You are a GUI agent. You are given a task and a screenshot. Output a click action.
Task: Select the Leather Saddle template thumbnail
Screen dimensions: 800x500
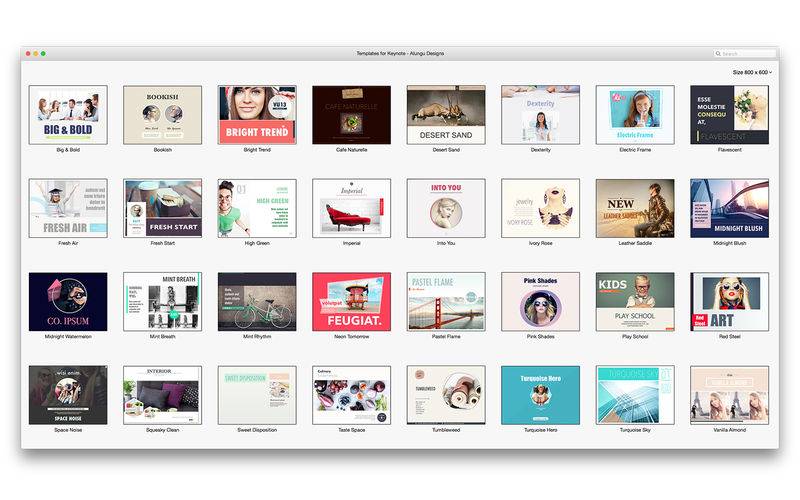tap(635, 208)
